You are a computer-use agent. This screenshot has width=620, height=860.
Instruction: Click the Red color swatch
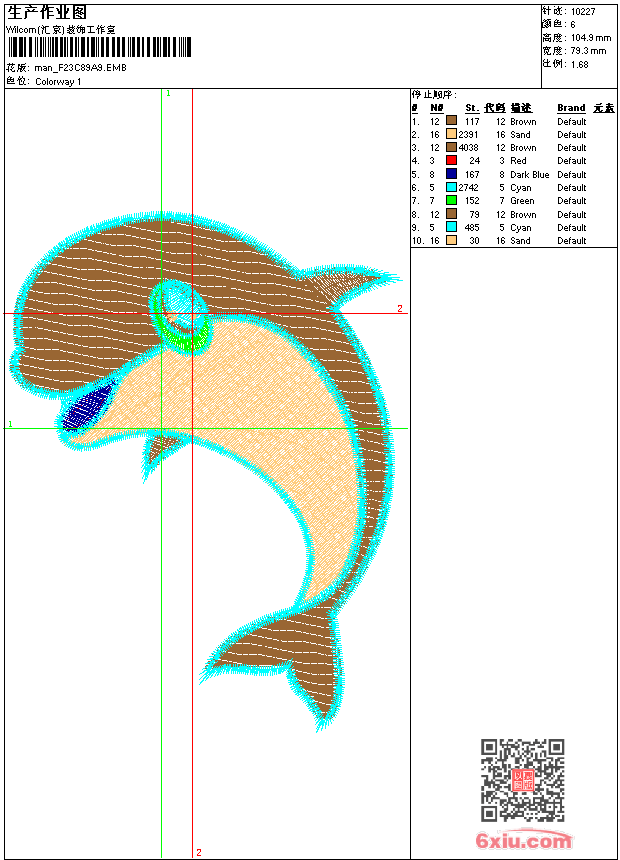click(452, 160)
